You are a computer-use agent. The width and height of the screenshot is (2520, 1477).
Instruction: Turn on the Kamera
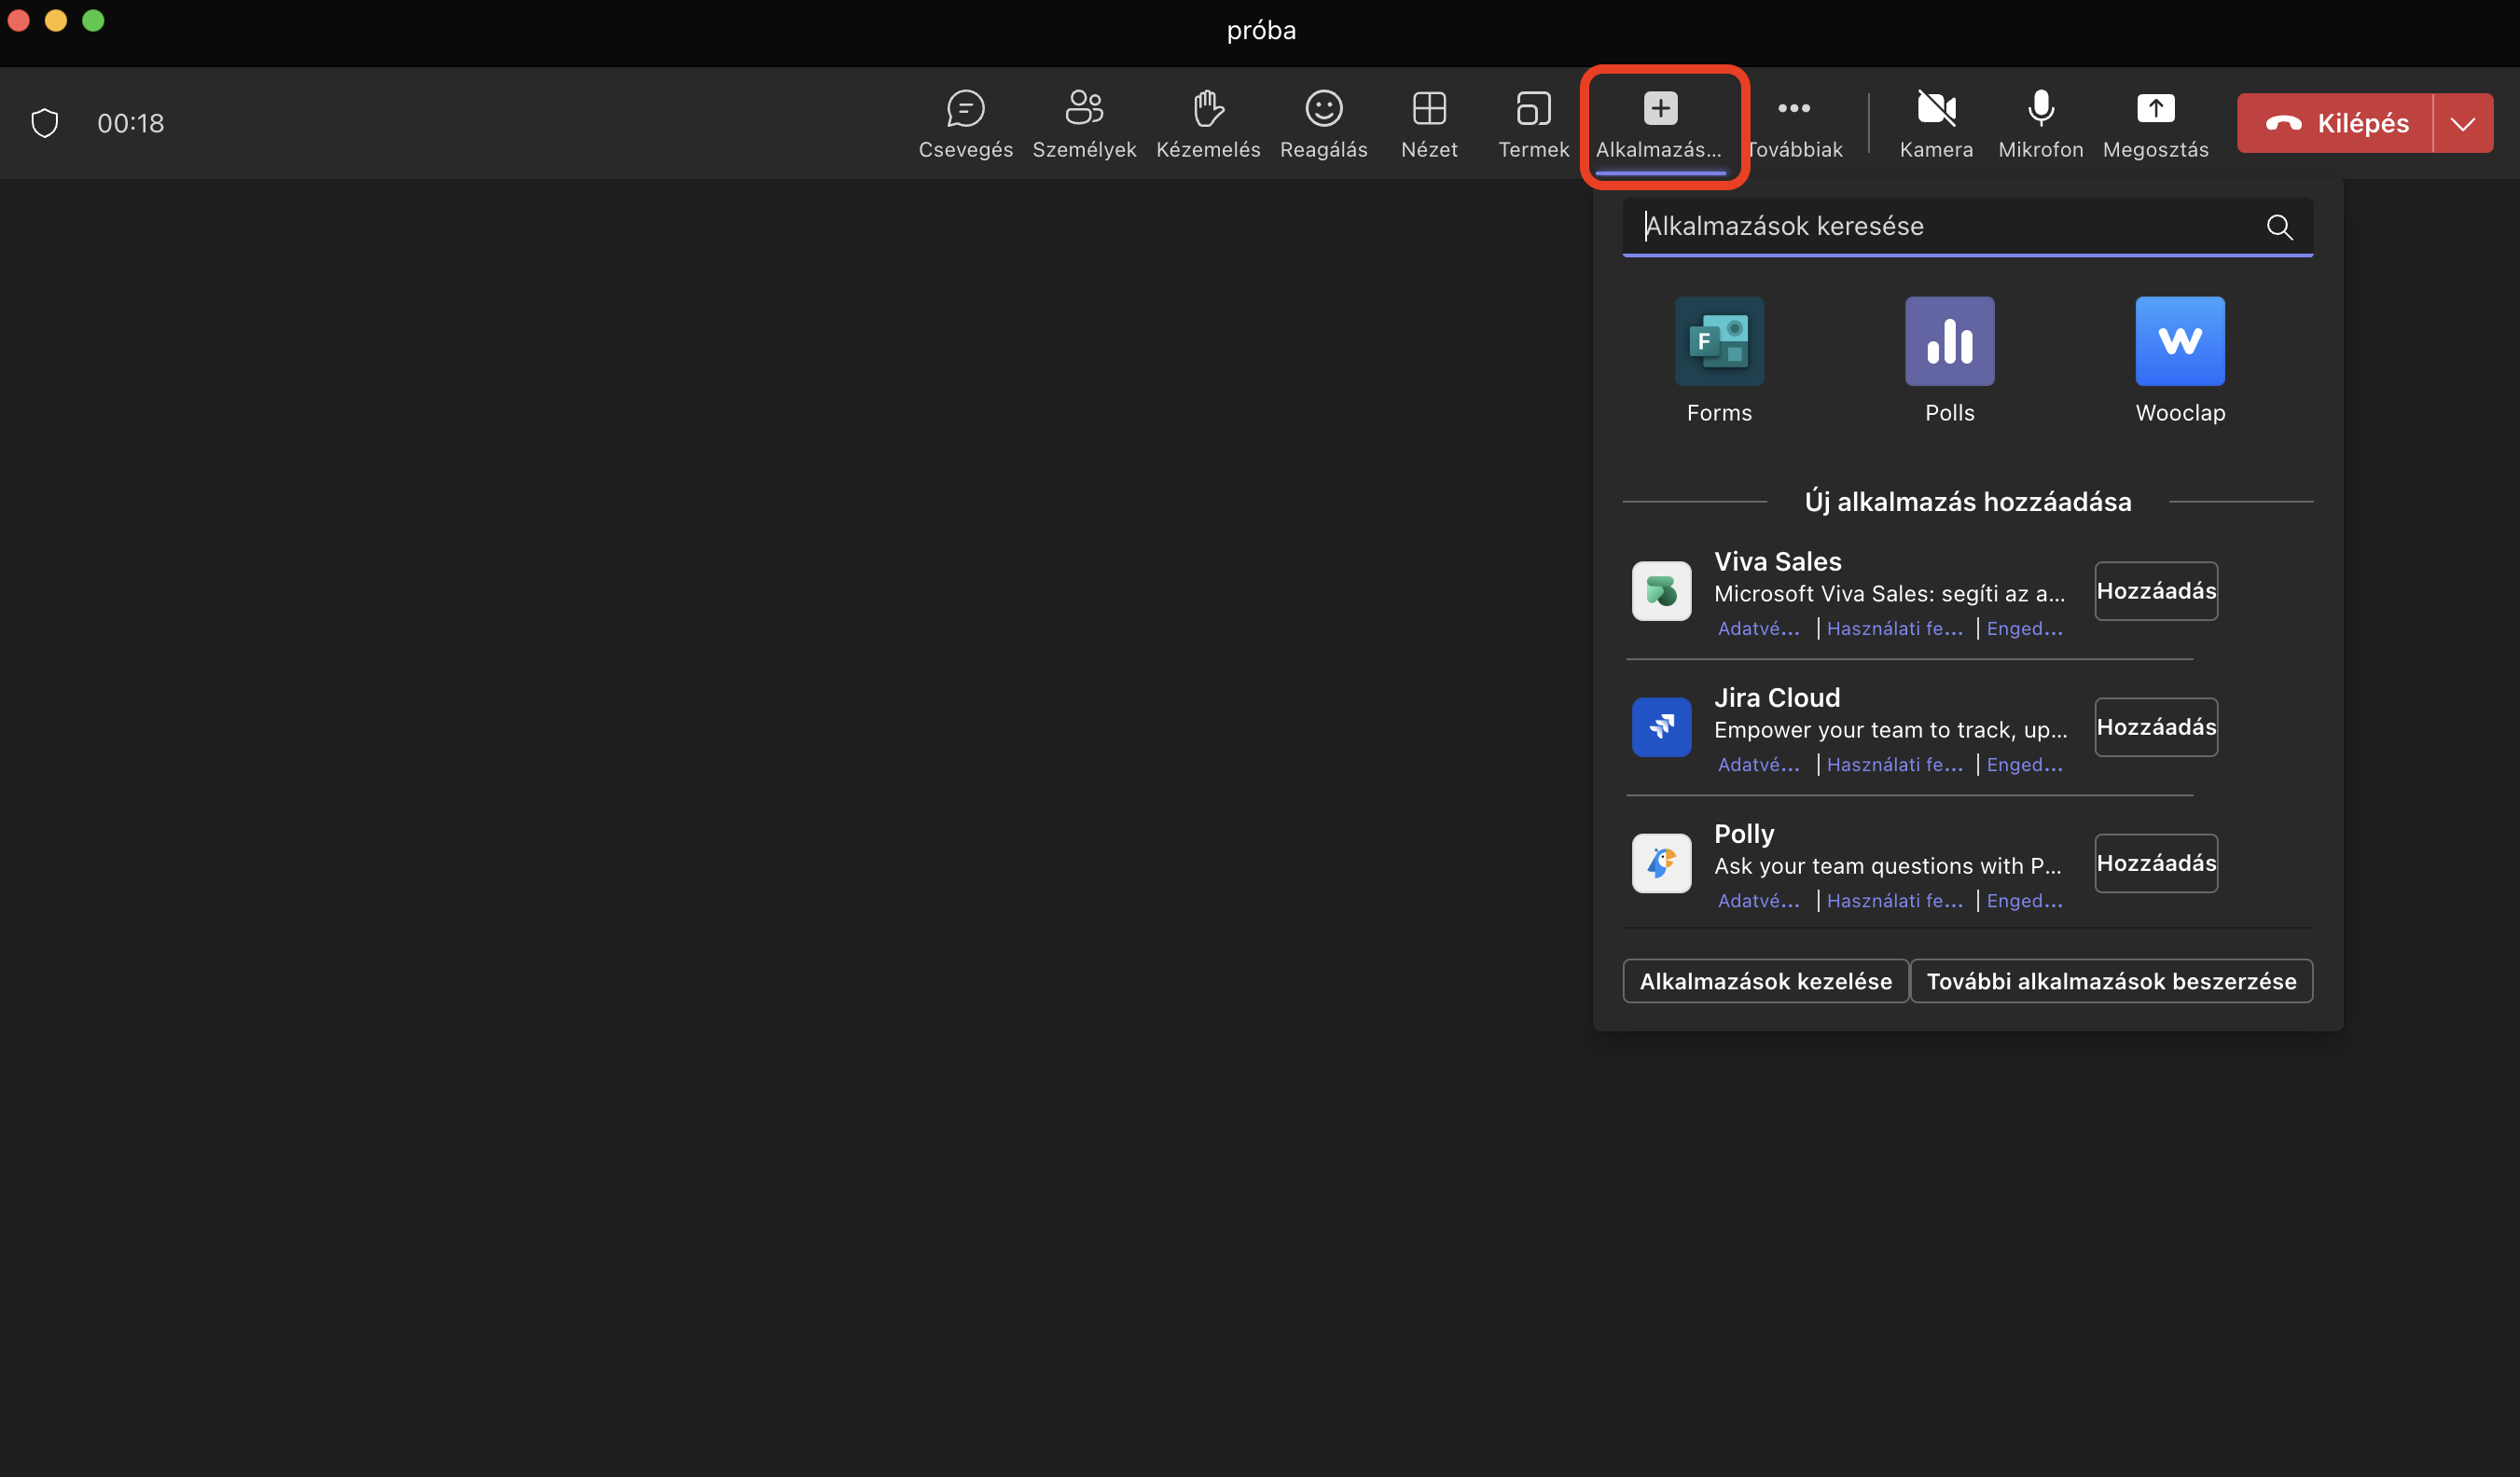point(1936,124)
